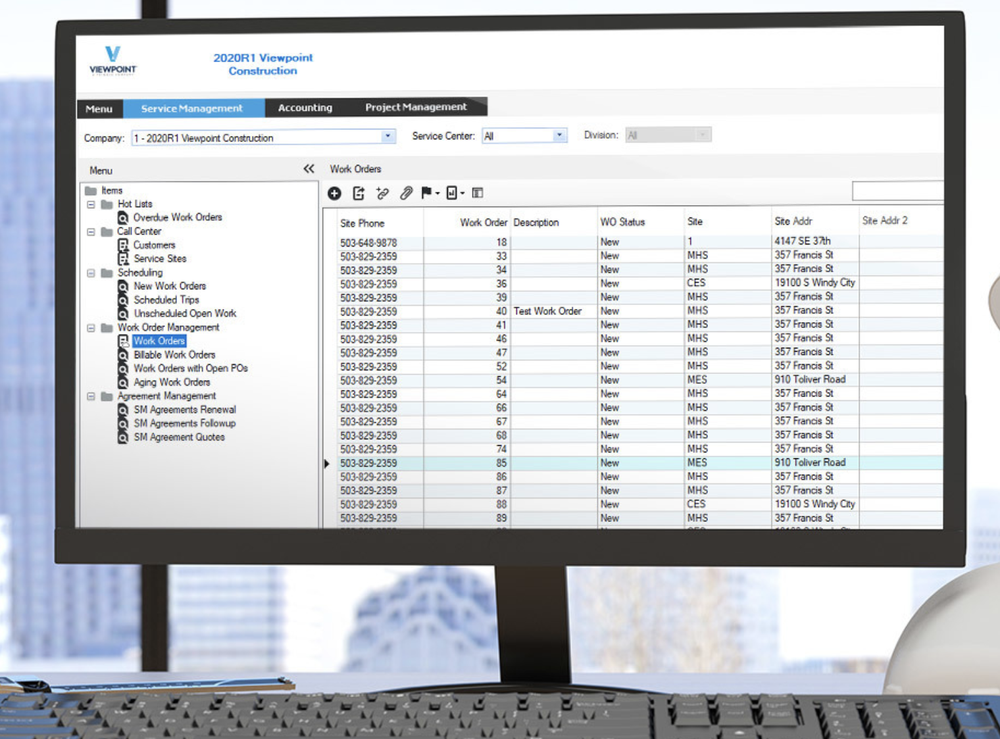Open the Company dropdown
Viewport: 1000px width, 739px height.
click(388, 136)
